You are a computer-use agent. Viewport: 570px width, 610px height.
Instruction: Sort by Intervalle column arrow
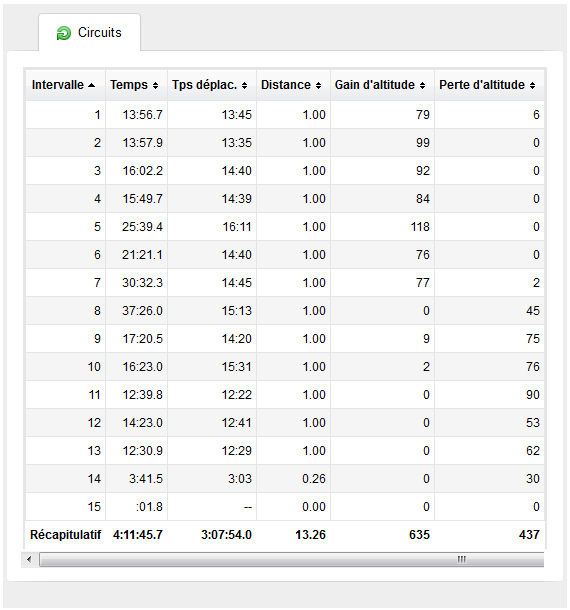(x=91, y=85)
